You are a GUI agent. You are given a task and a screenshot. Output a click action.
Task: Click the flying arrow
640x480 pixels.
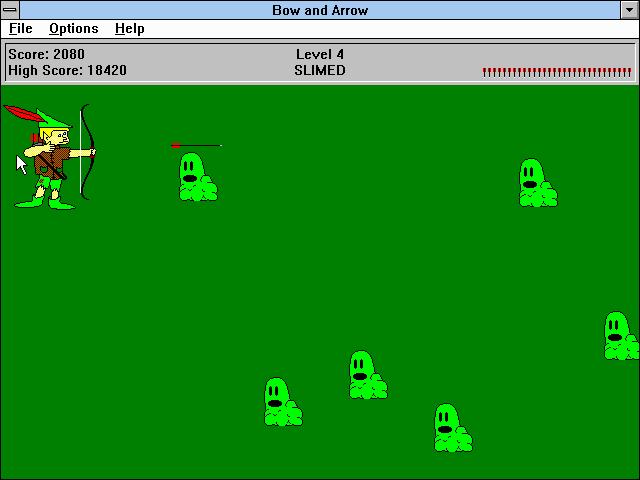(x=196, y=145)
